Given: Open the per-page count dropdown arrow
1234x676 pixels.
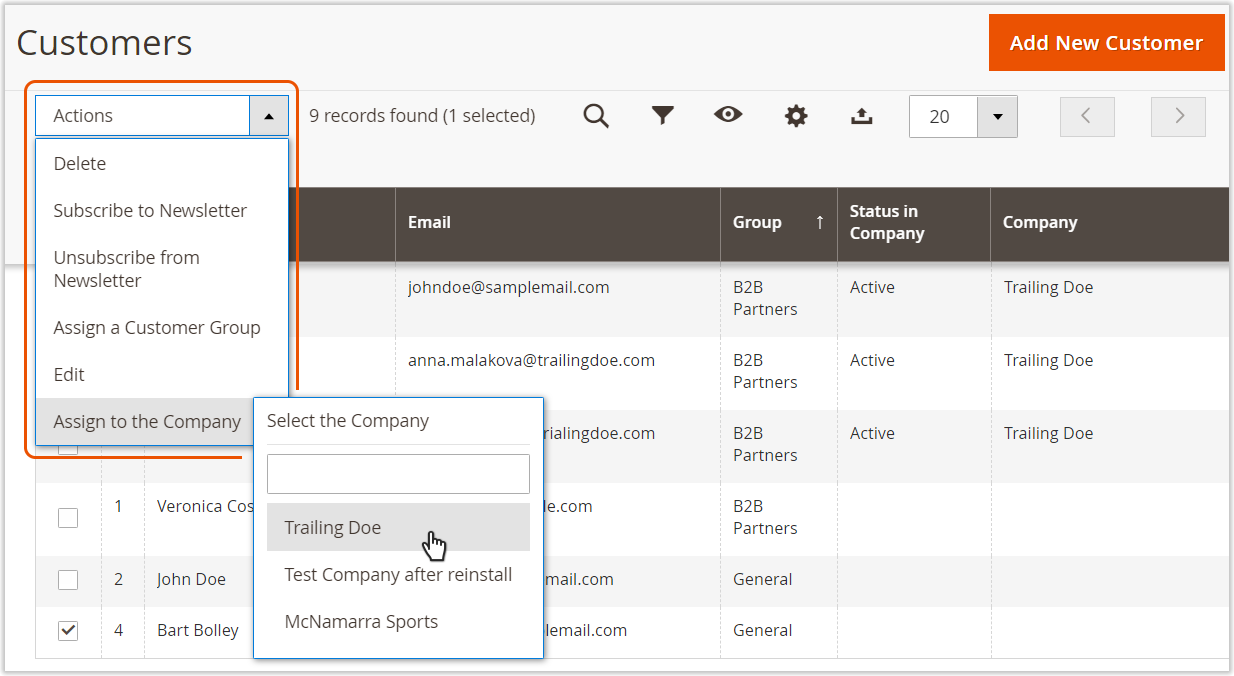Looking at the screenshot, I should tap(997, 116).
